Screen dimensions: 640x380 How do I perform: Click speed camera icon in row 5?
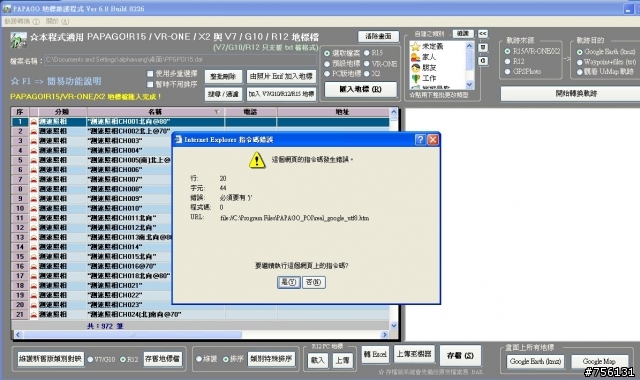pyautogui.click(x=33, y=160)
